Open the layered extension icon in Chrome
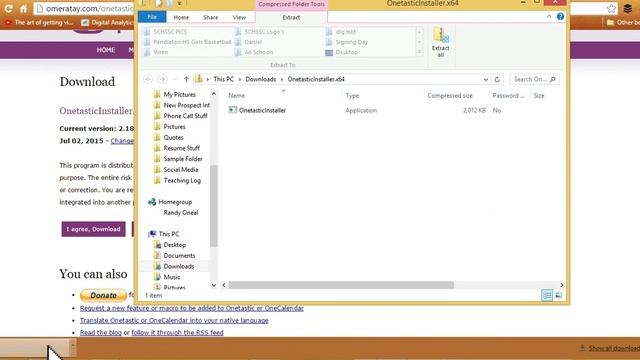Image resolution: width=640 pixels, height=360 pixels. point(628,9)
